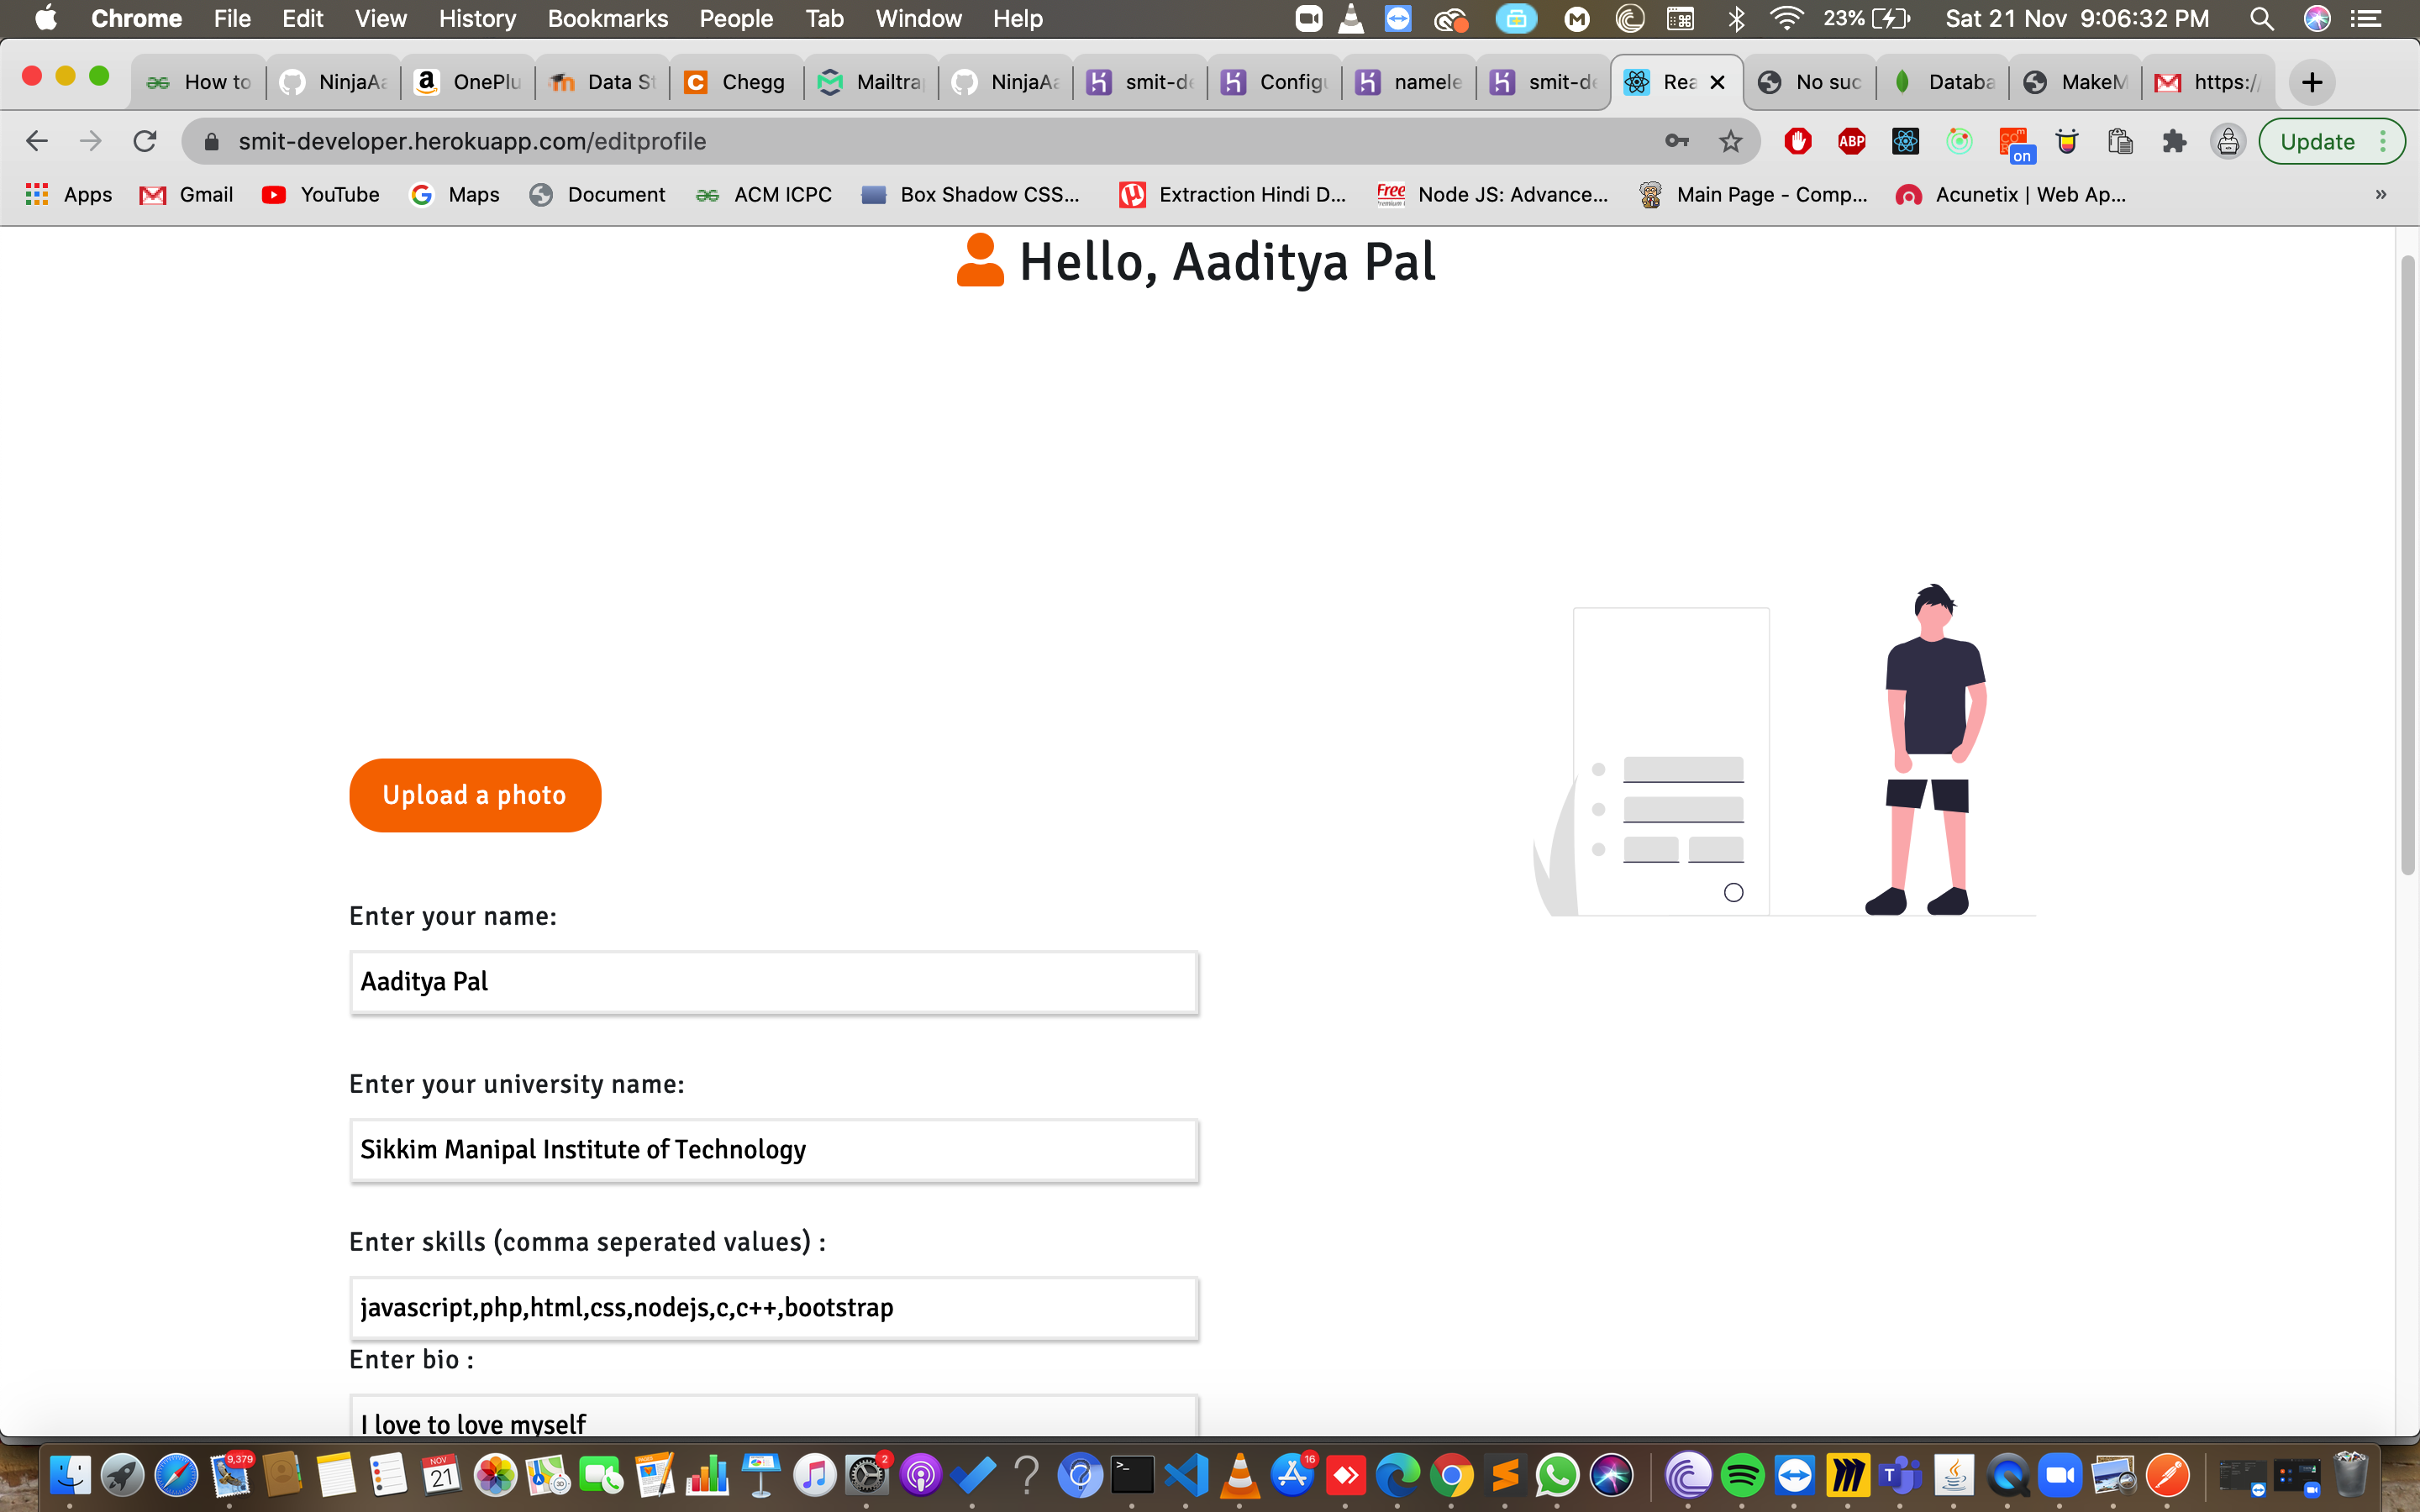Click the Upload a photo button

474,794
